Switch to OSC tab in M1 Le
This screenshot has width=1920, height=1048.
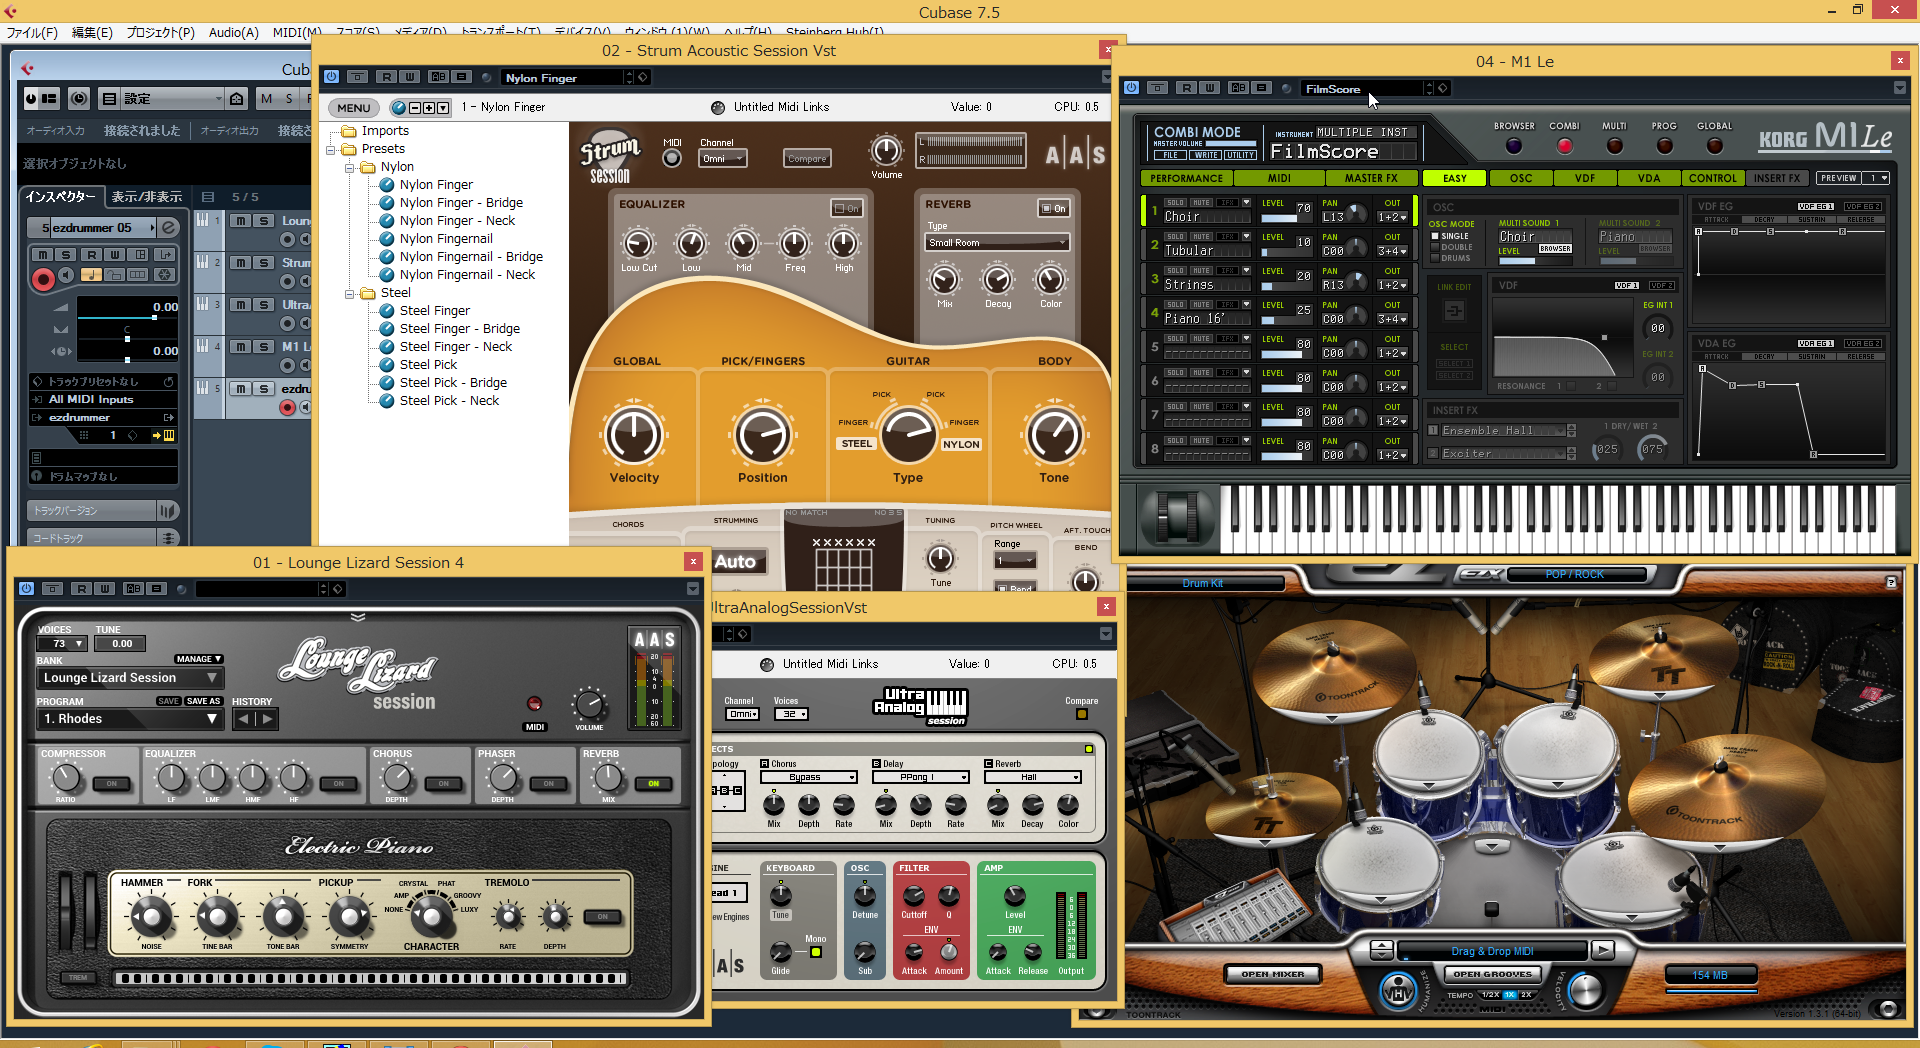(x=1520, y=178)
